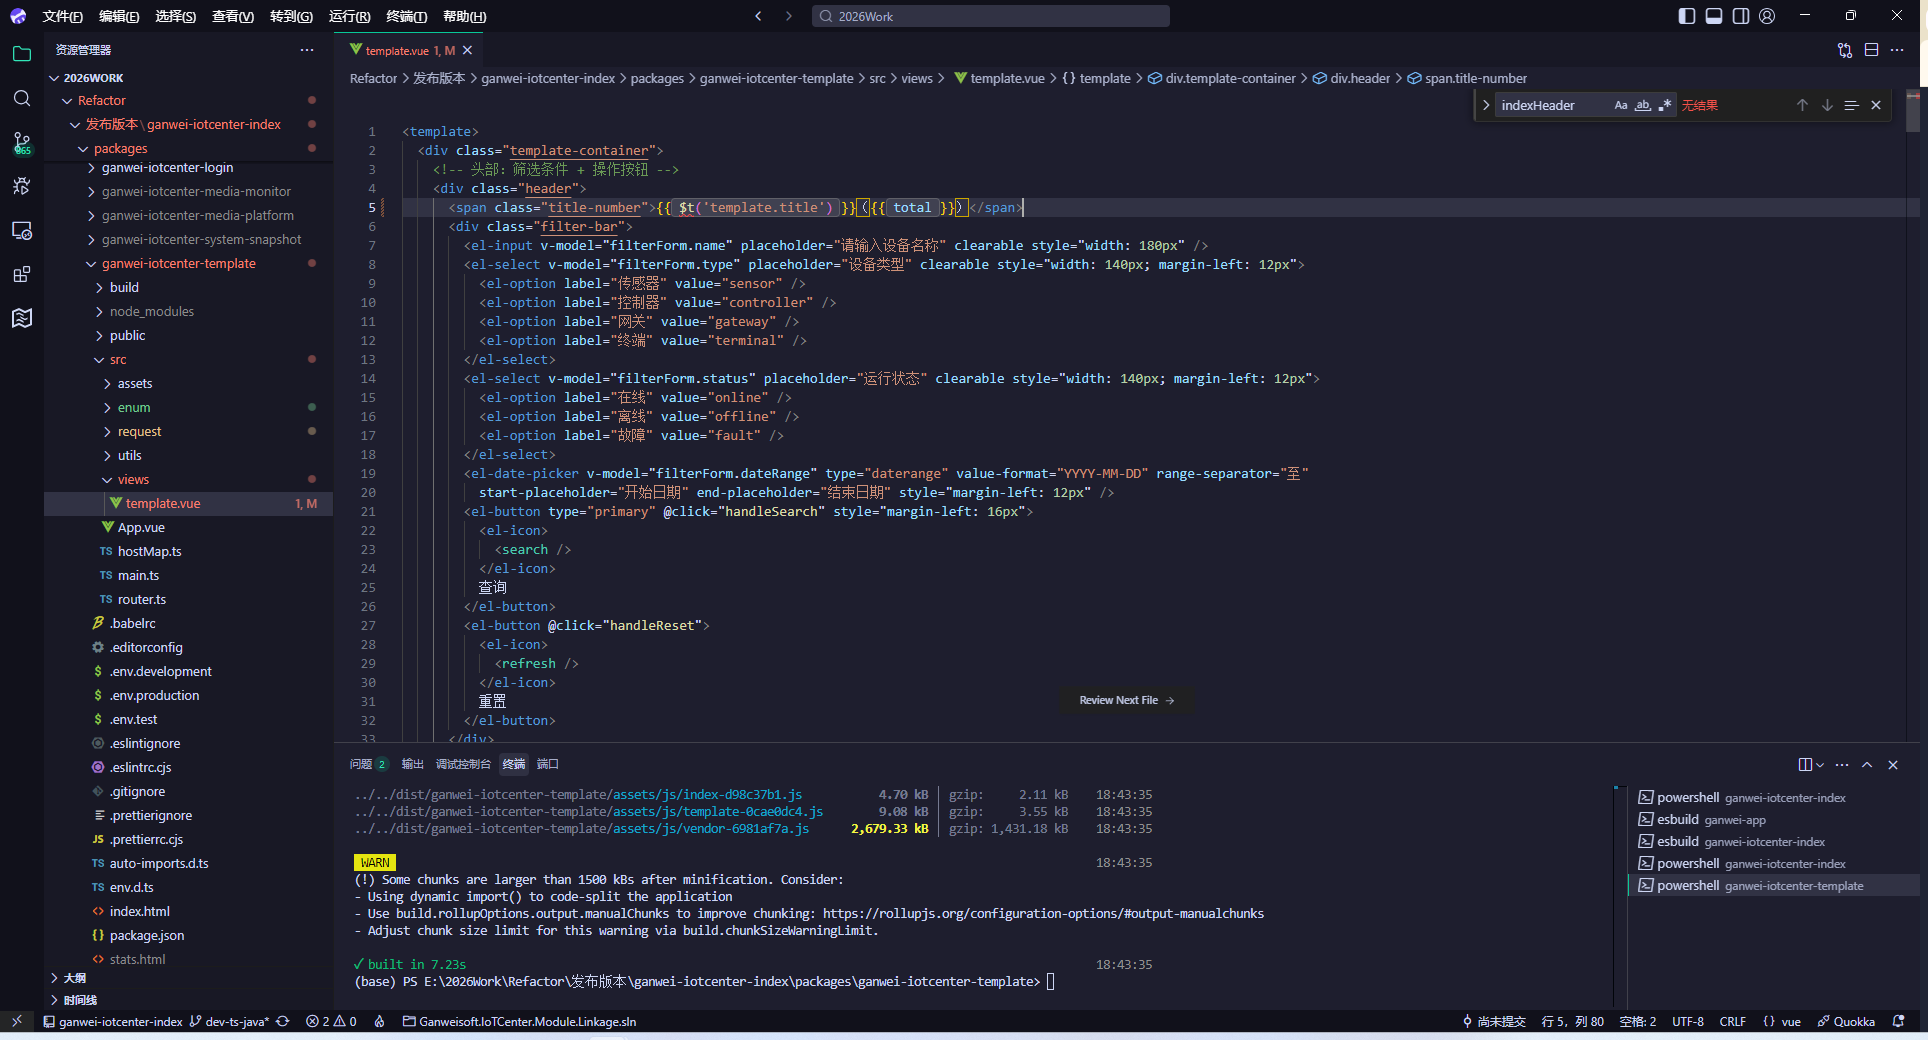The width and height of the screenshot is (1928, 1040).
Task: Toggle primary sidebar layout icon
Action: coord(1687,16)
